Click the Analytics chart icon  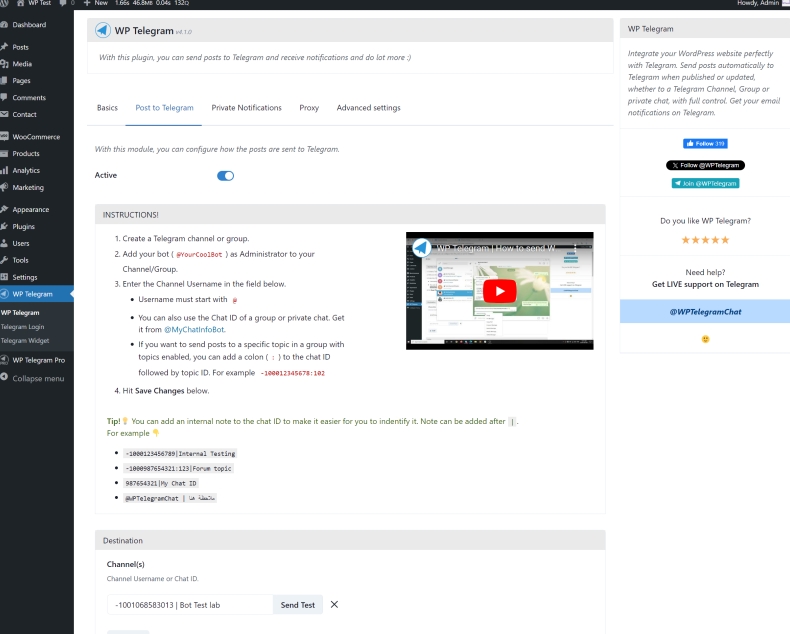5,171
